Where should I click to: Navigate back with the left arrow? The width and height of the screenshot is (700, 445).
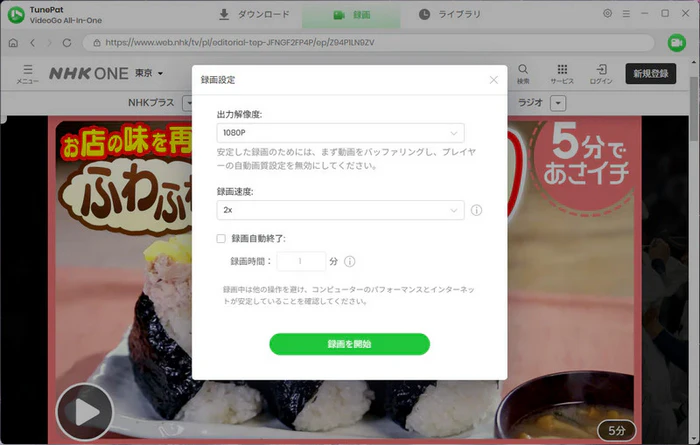coord(32,43)
